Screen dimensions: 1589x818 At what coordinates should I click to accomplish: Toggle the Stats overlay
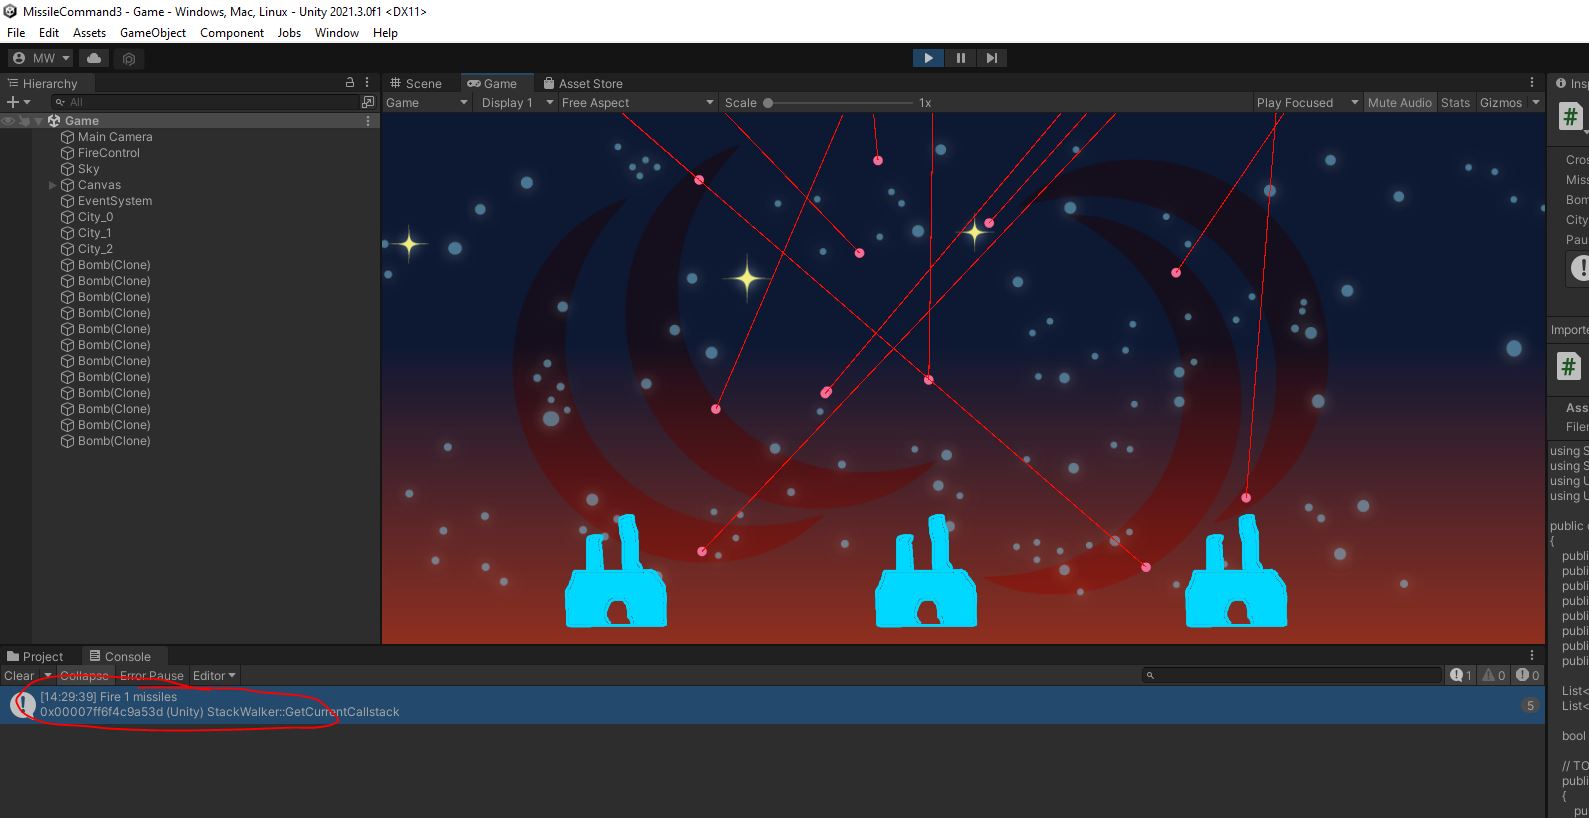pyautogui.click(x=1455, y=102)
